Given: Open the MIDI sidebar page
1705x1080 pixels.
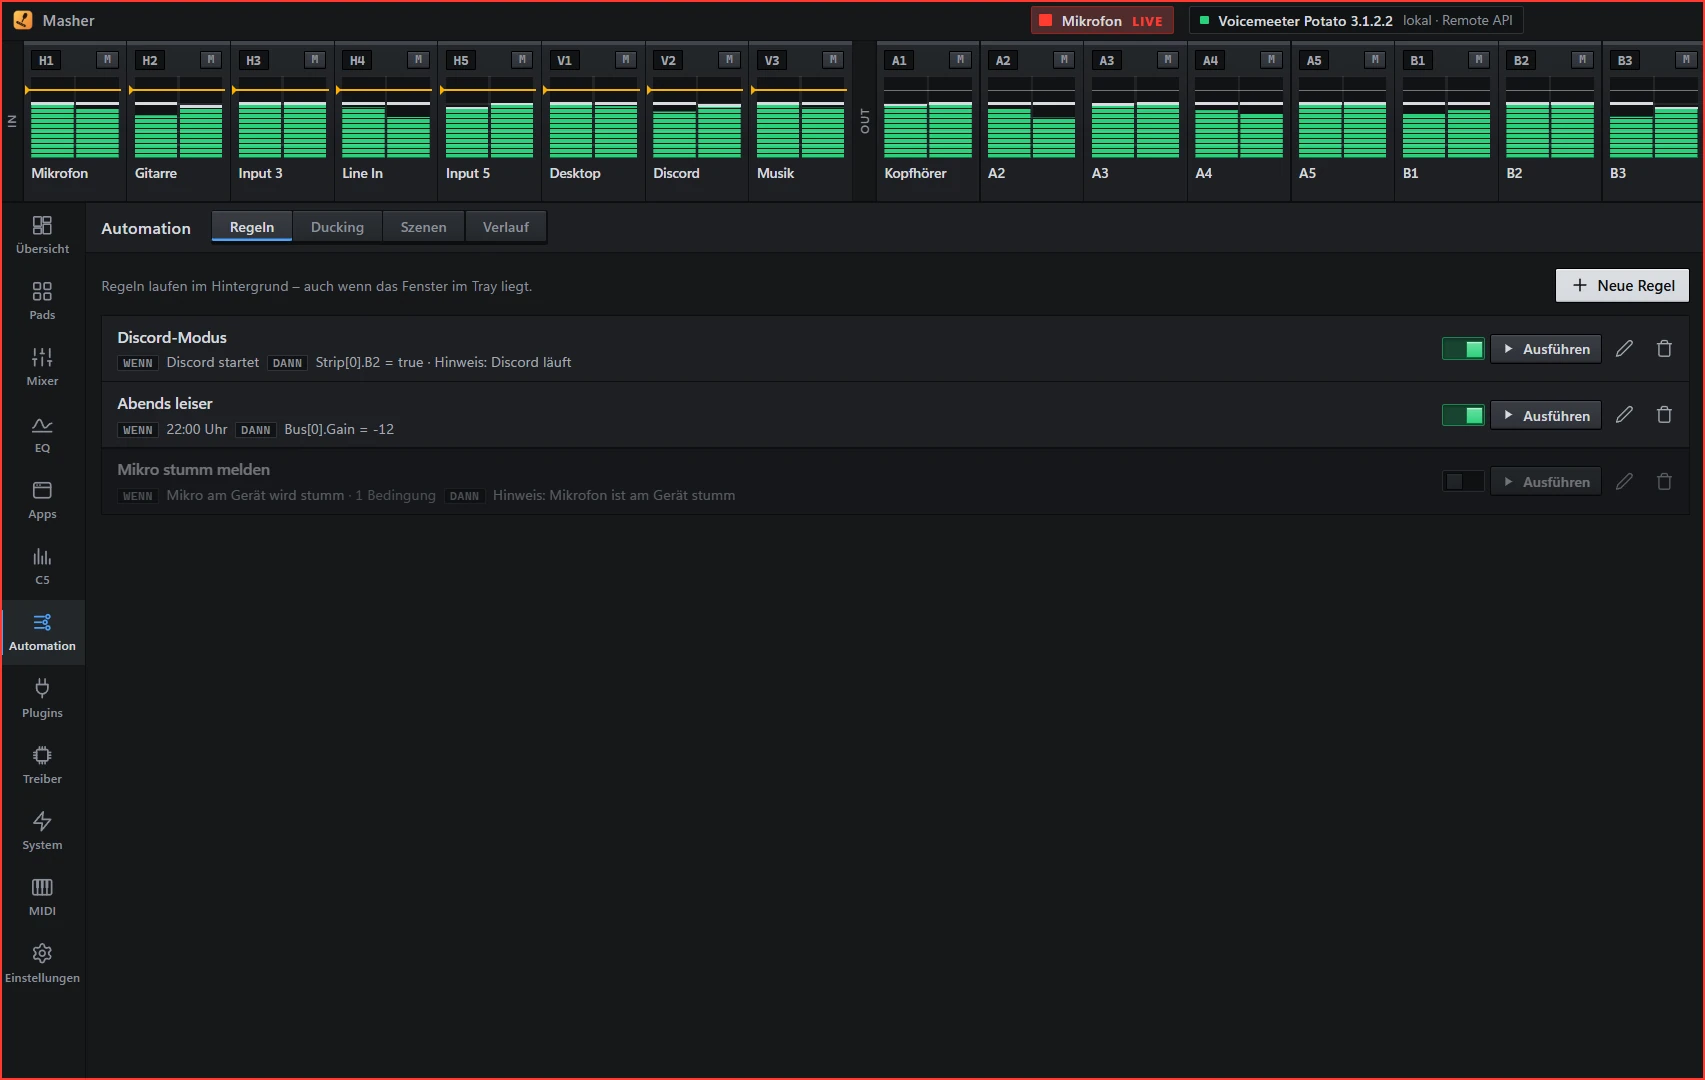Looking at the screenshot, I should 42,898.
